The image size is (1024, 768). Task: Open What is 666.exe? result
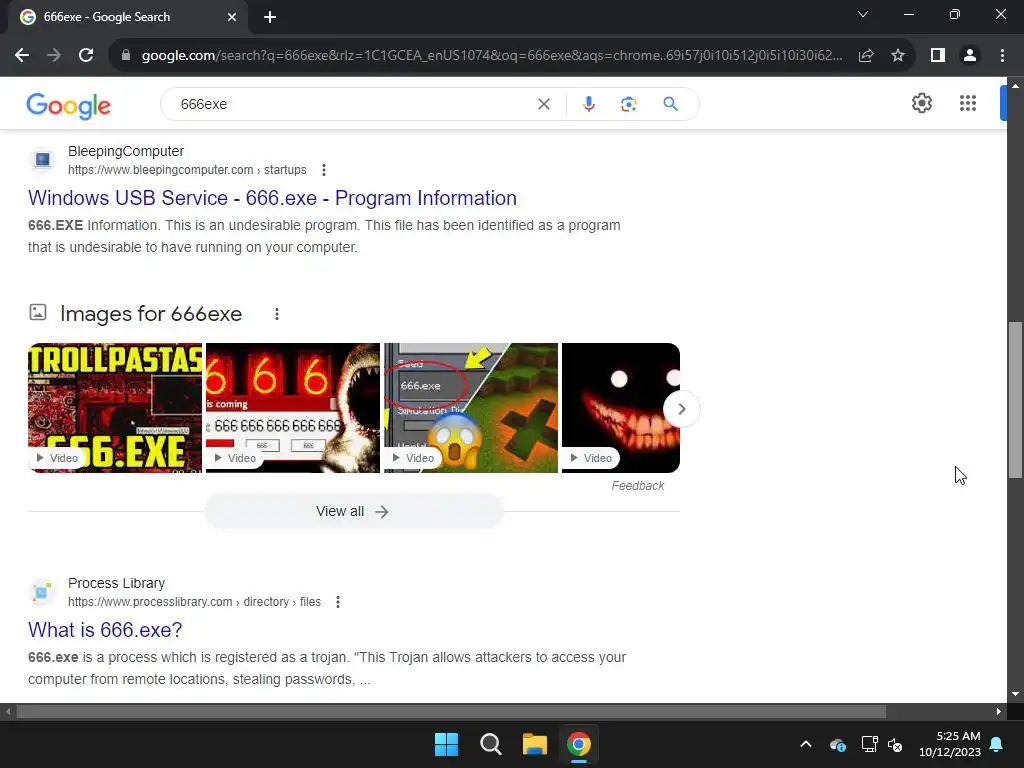[x=105, y=630]
